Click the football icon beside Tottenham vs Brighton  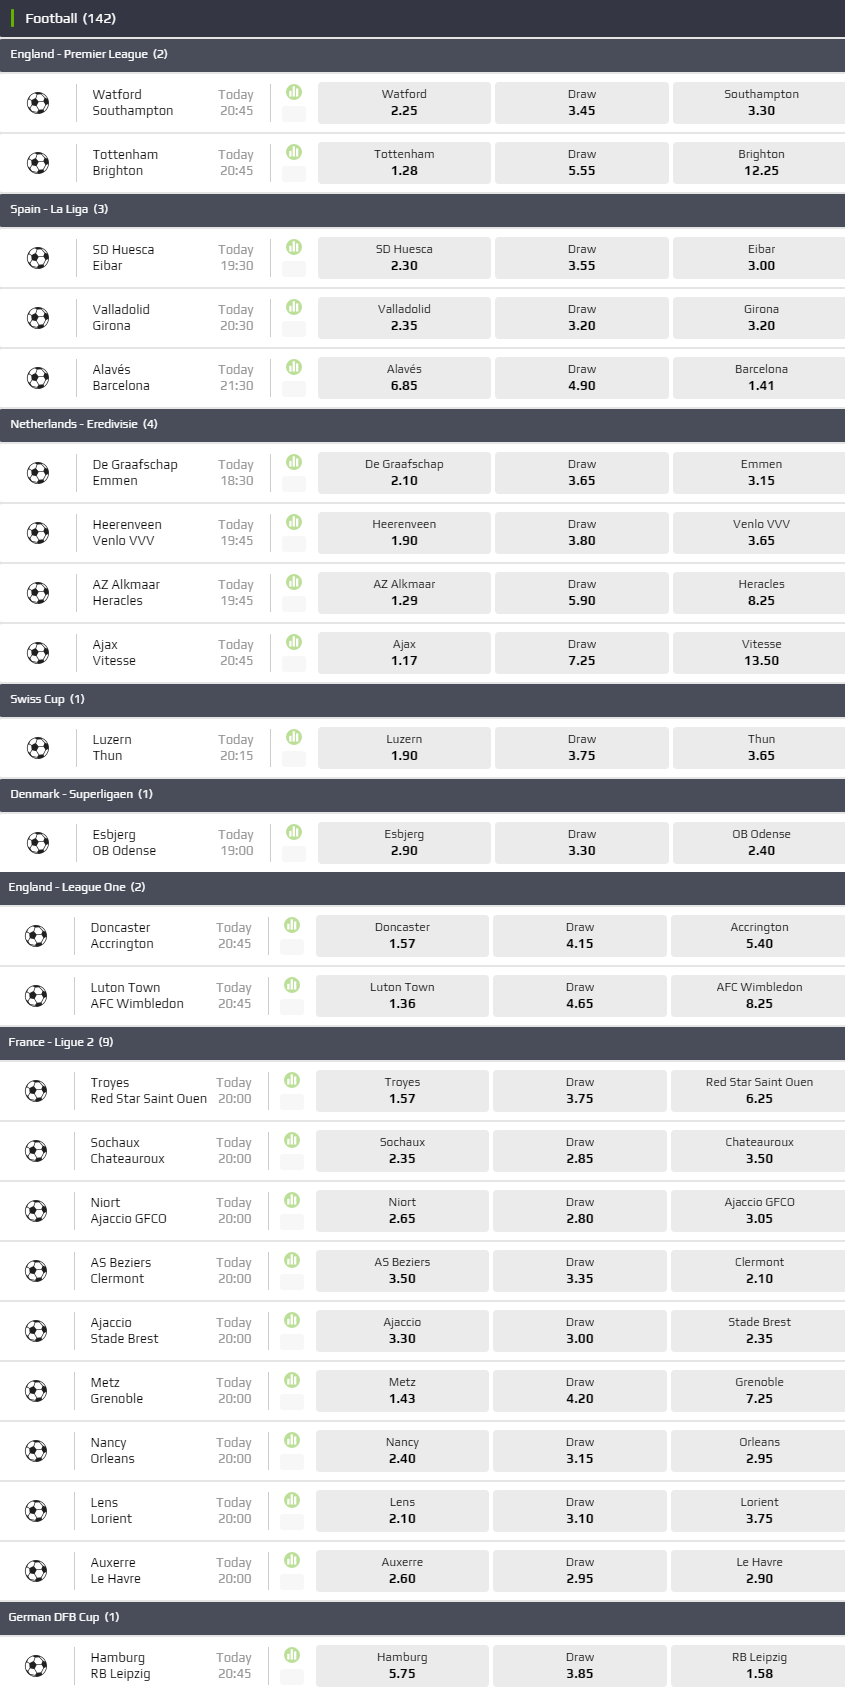38,163
